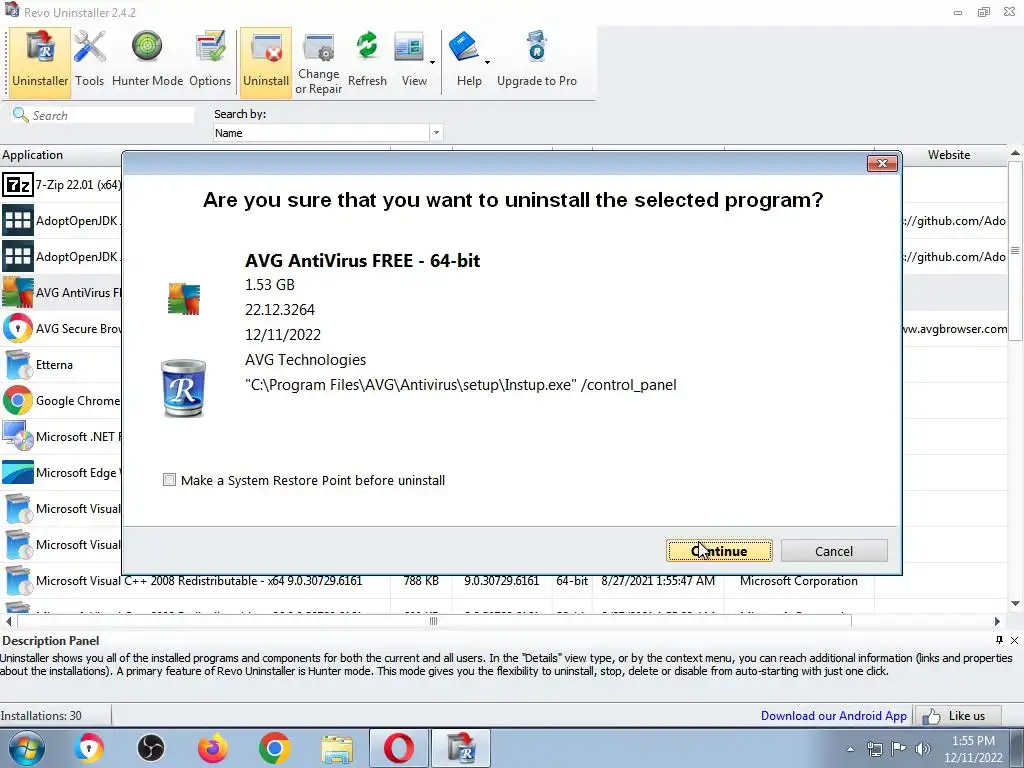Select Google Chrome in the application list

[62, 400]
